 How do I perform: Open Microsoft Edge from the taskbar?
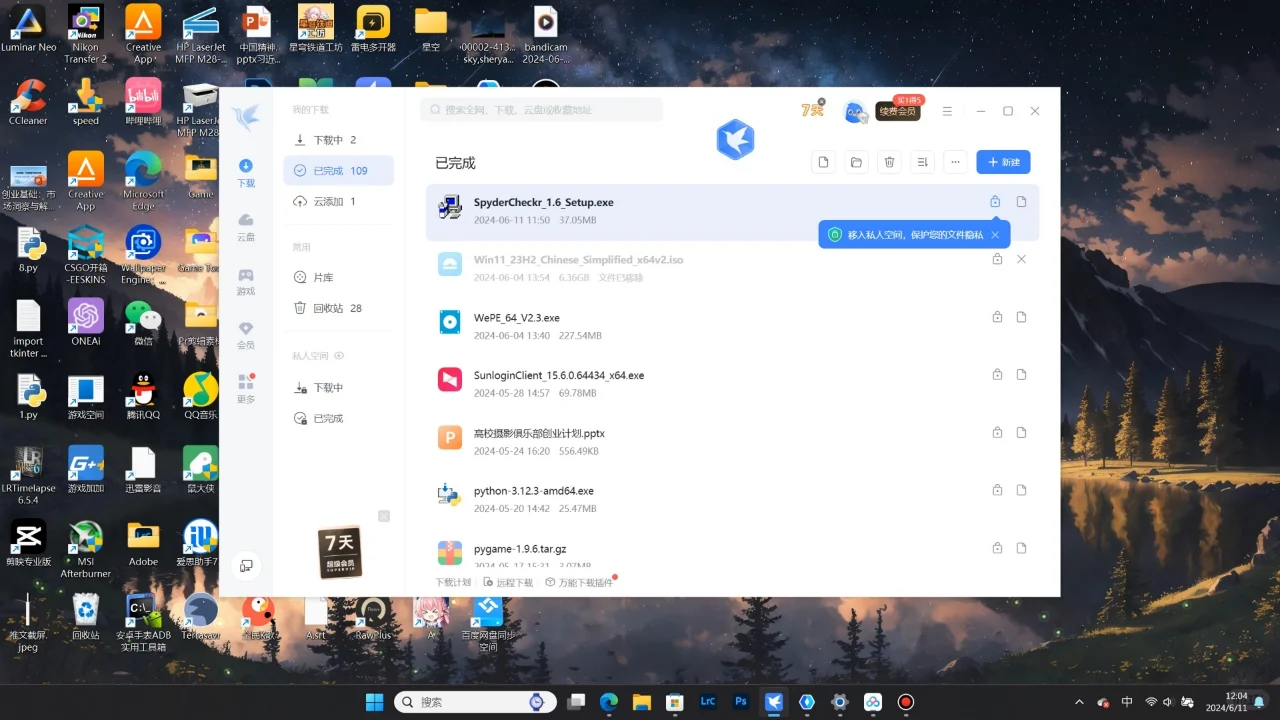pyautogui.click(x=609, y=702)
